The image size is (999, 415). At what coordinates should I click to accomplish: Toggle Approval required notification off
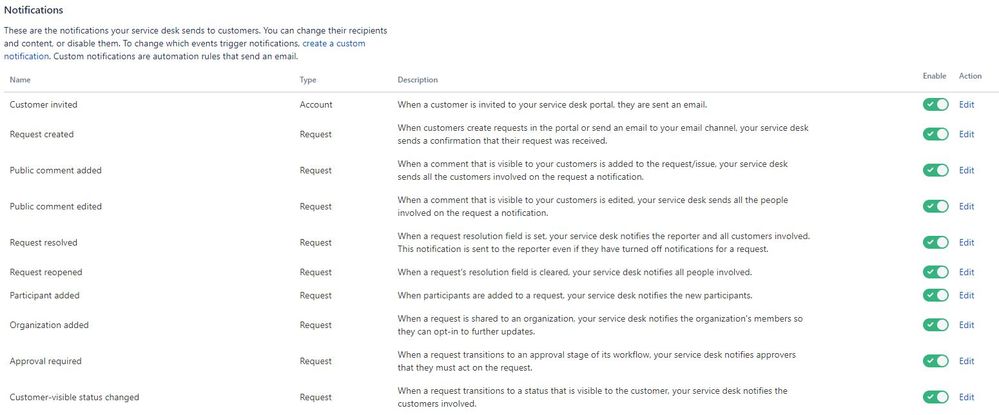[x=935, y=361]
